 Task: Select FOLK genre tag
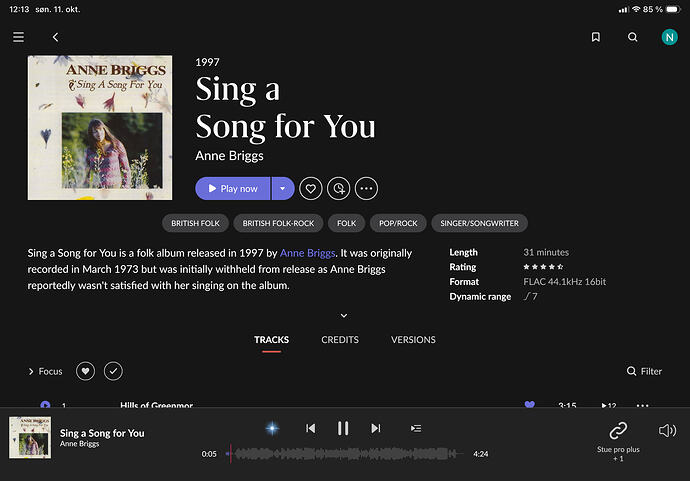coord(346,223)
